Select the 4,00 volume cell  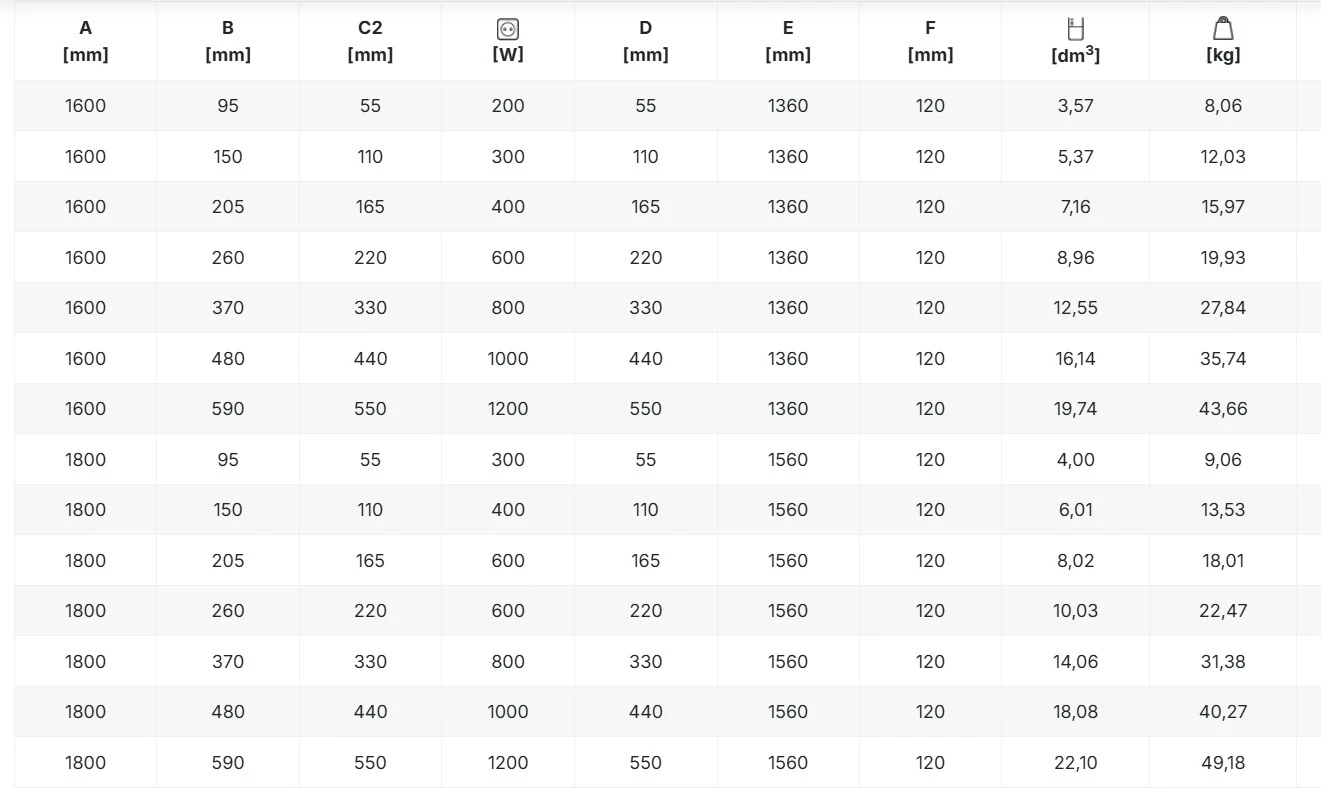pyautogui.click(x=1075, y=460)
